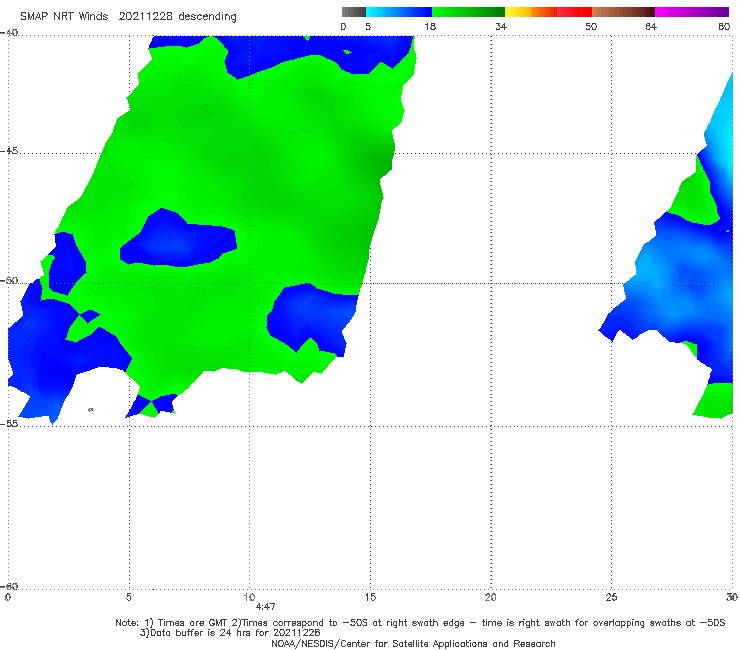Click the latitude label '-60'
The width and height of the screenshot is (740, 650).
[x=9, y=586]
